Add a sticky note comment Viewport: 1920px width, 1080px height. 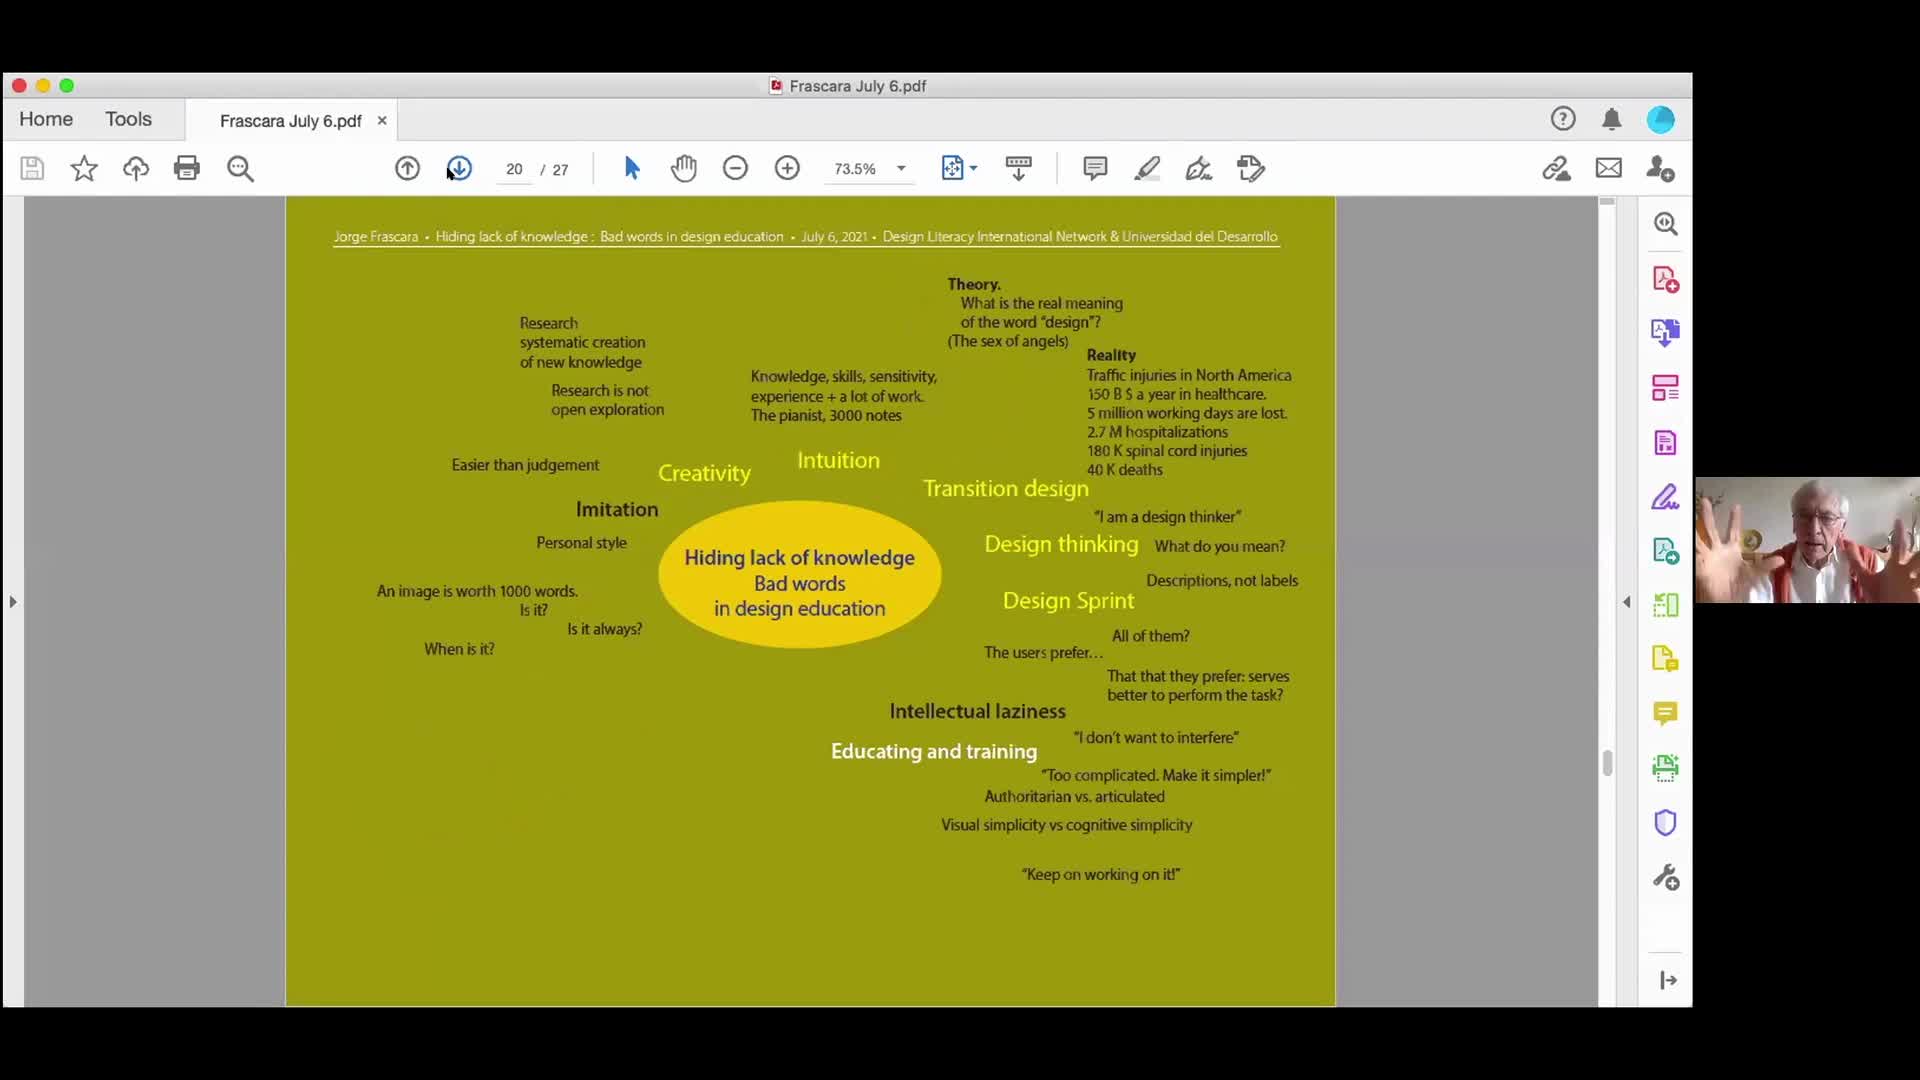pos(1095,168)
